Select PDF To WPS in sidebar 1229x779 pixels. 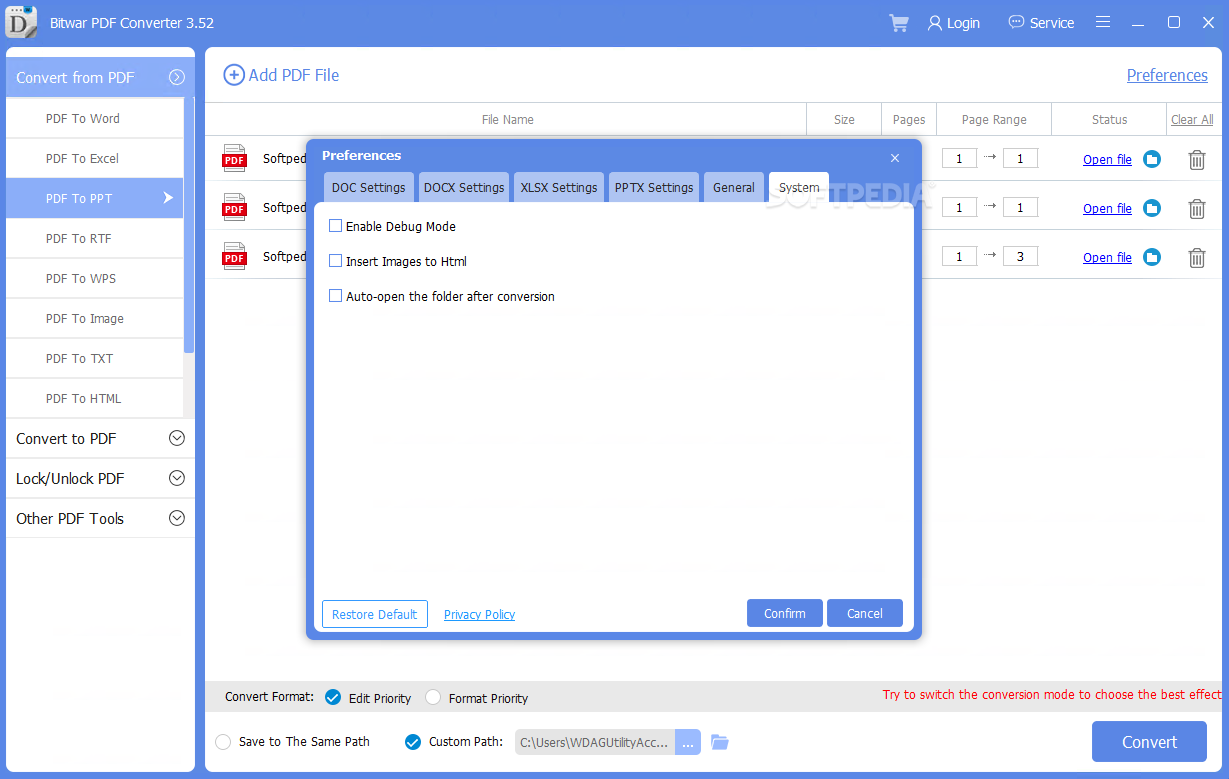94,278
